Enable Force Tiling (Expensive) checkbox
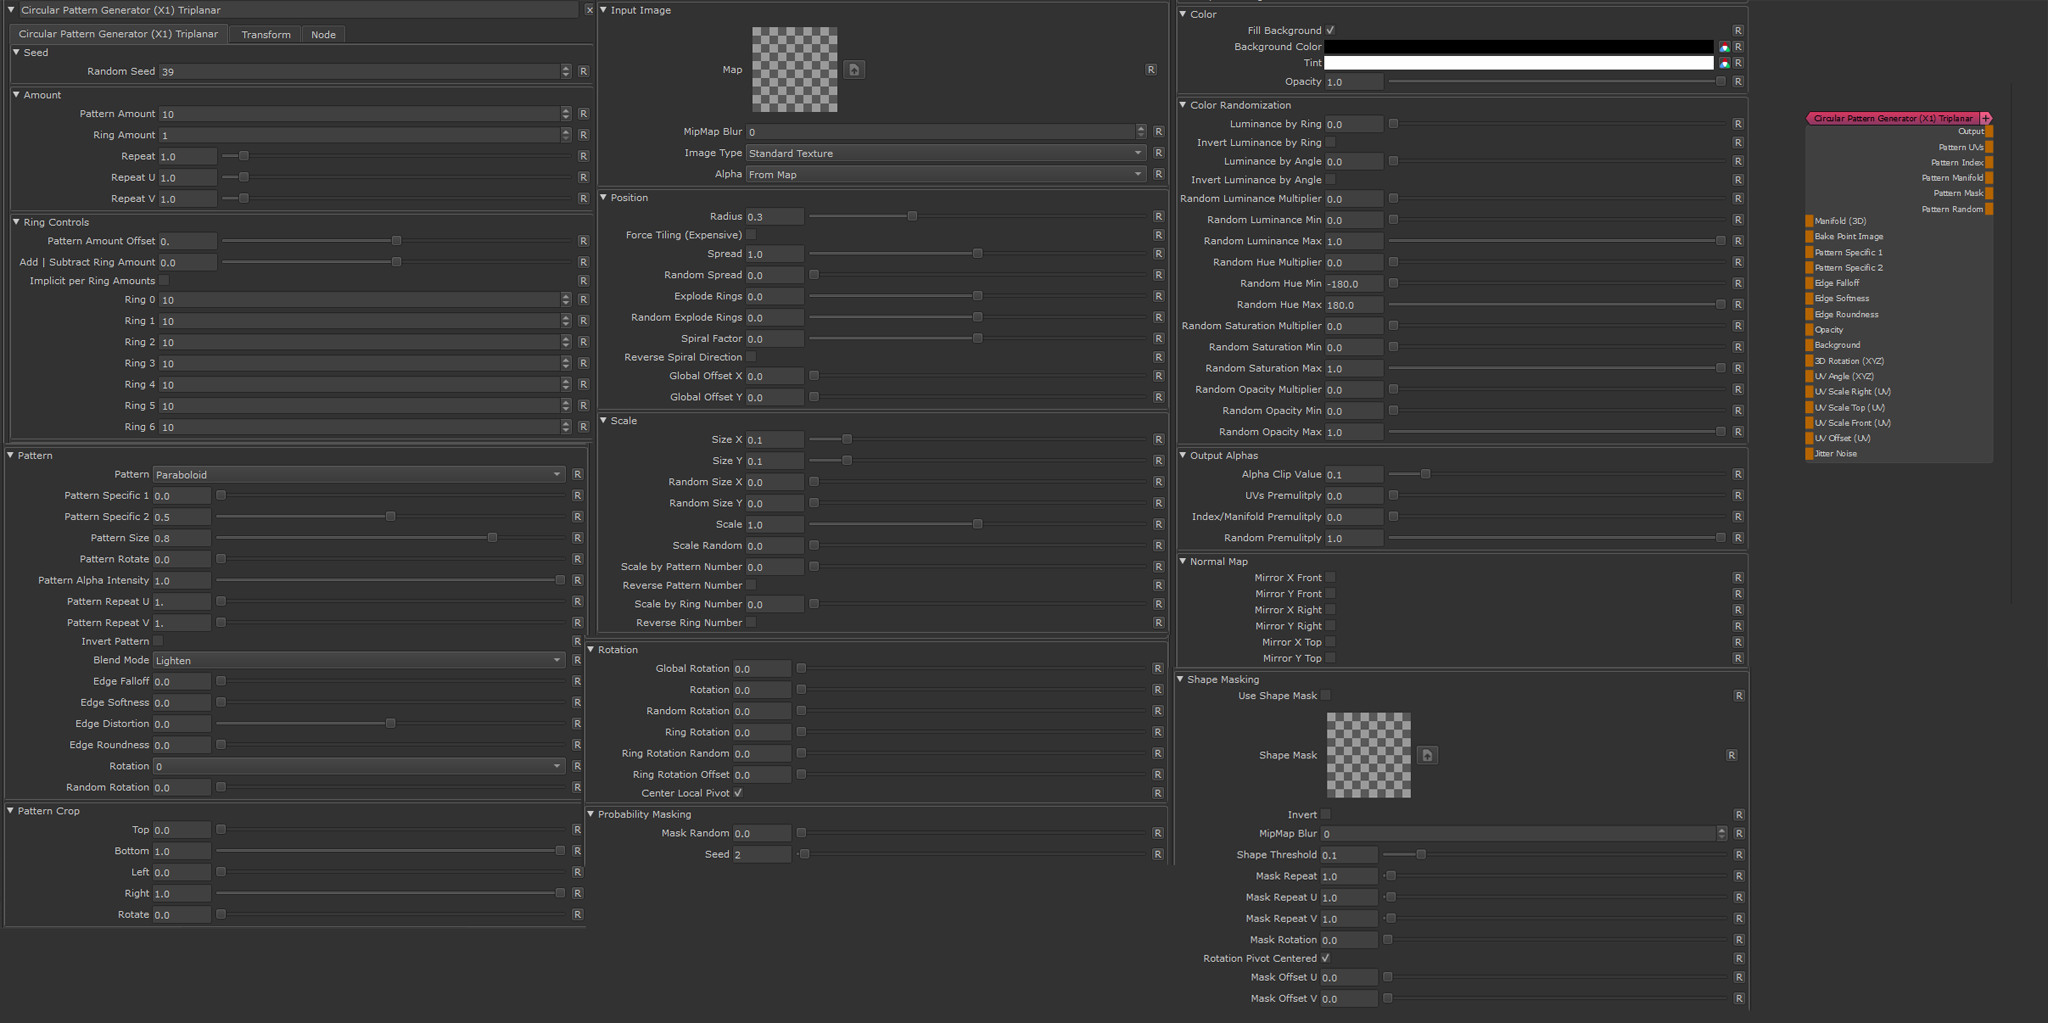Image resolution: width=2048 pixels, height=1023 pixels. (x=751, y=235)
